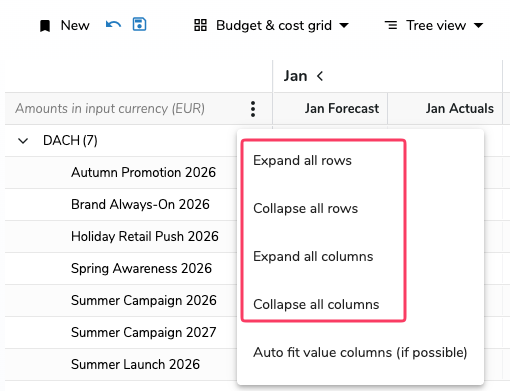This screenshot has height=391, width=510.
Task: Collapse the DACH (7) group
Action: (x=23, y=141)
